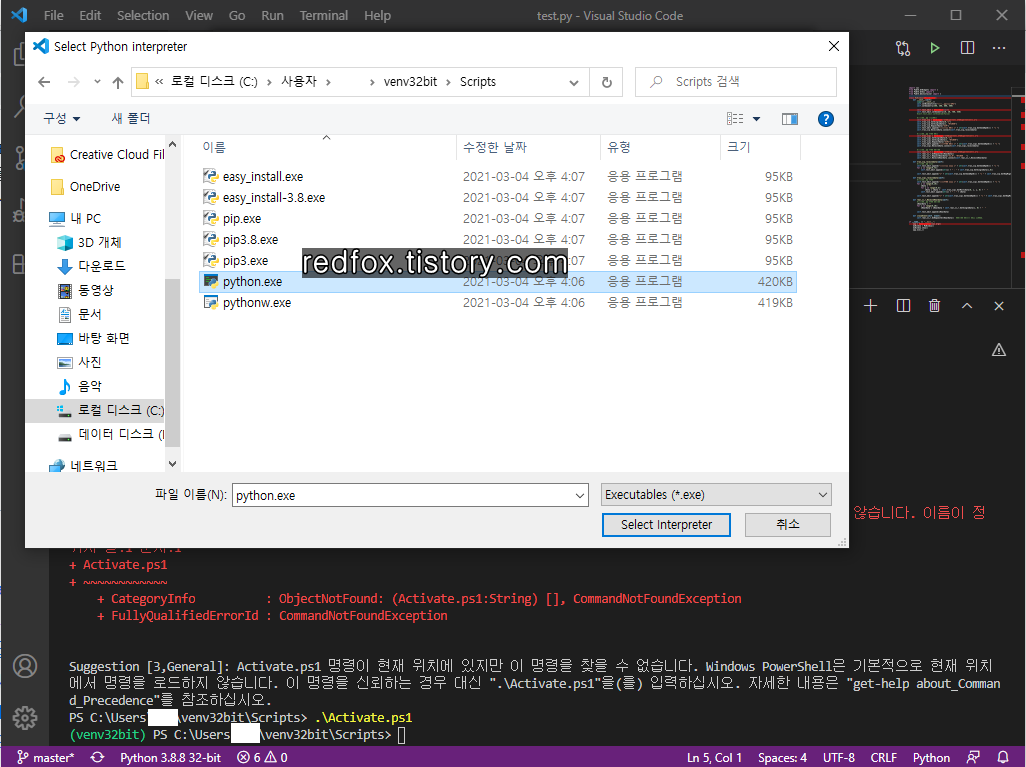
Task: Click Ln 5, Col 1 cursor position
Action: pos(714,757)
